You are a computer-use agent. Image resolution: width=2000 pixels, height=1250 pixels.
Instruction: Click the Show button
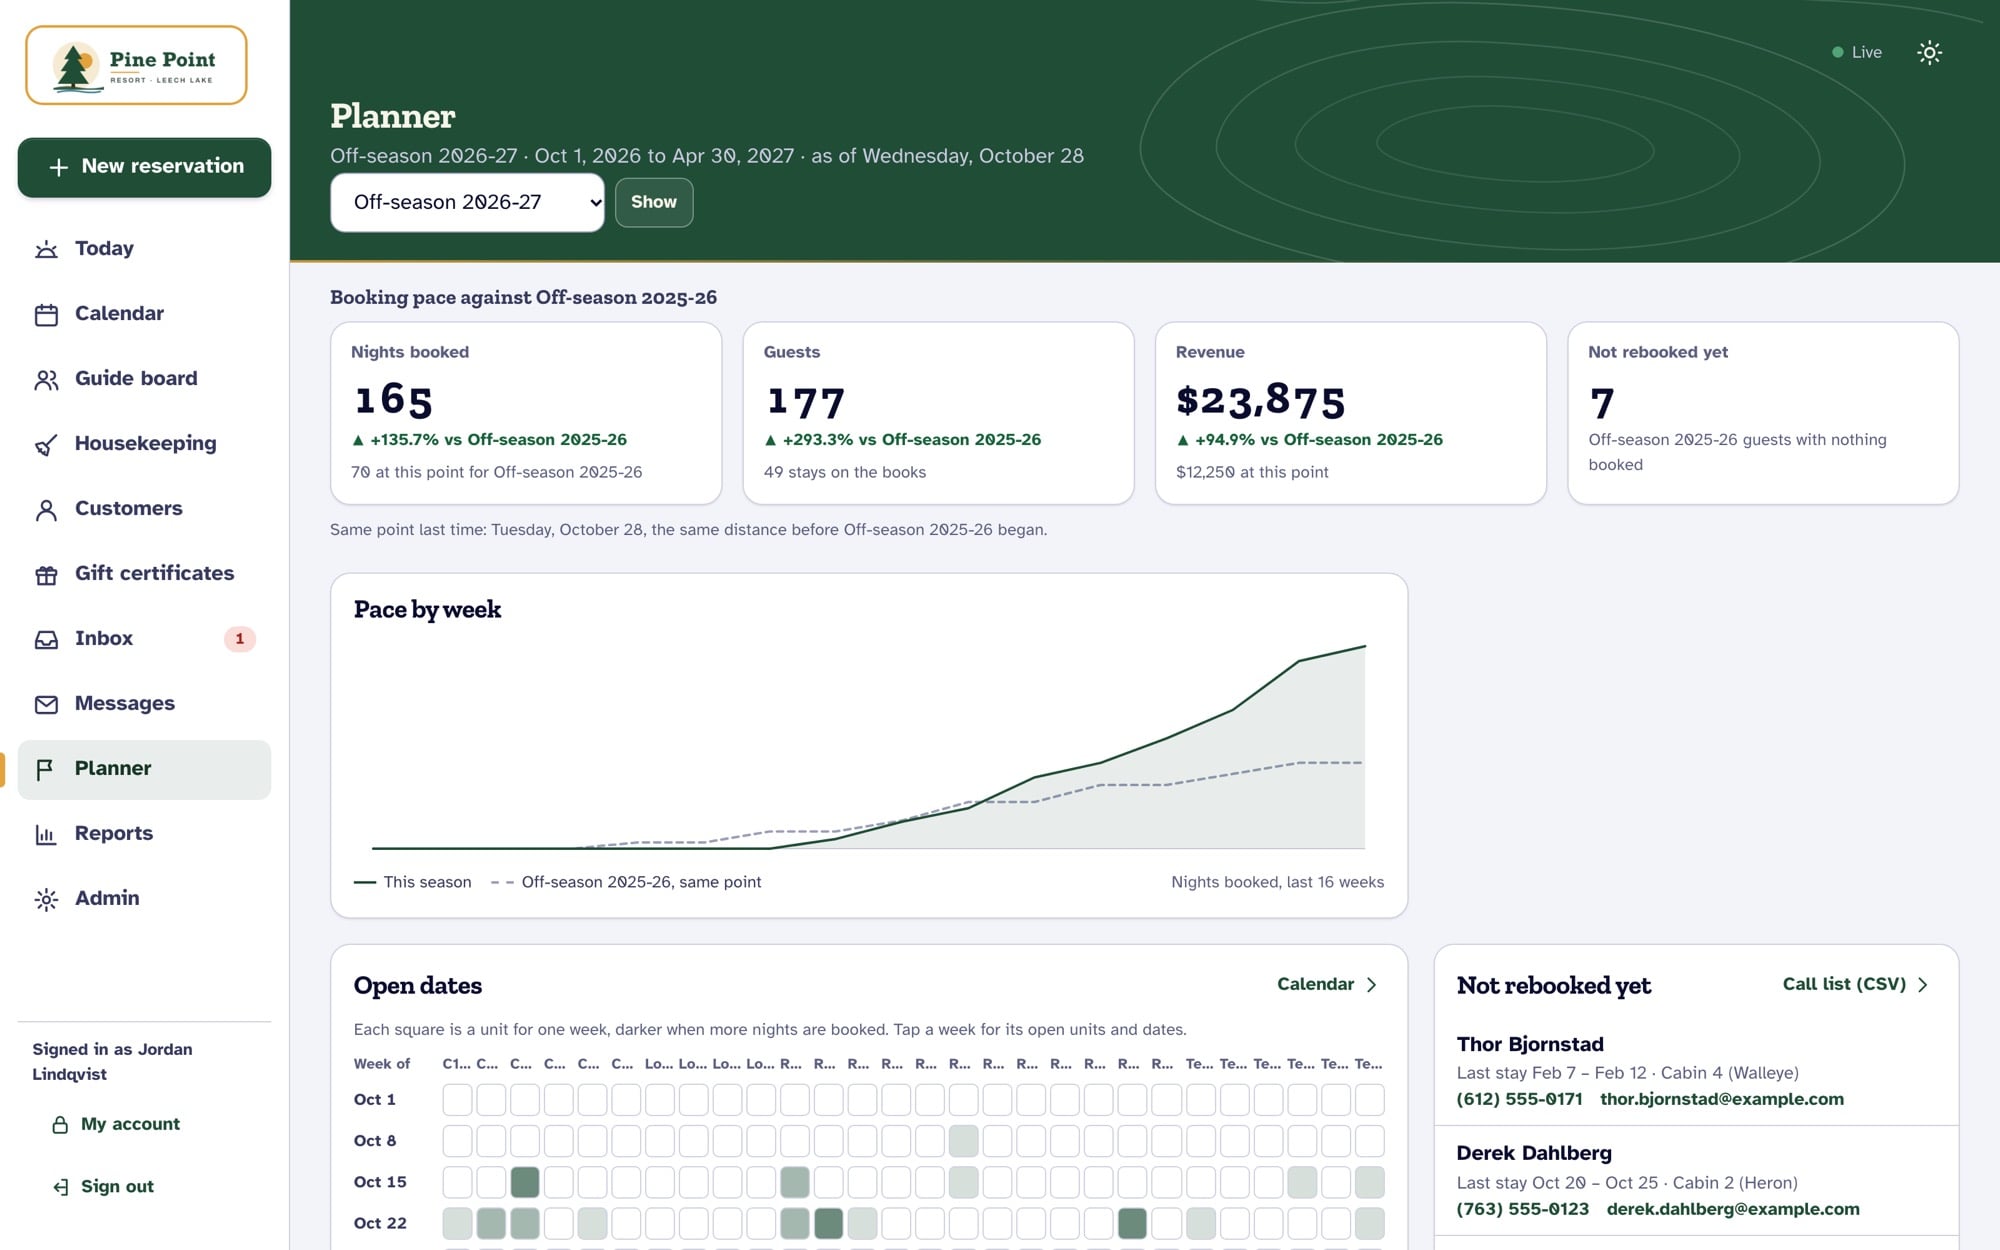[x=654, y=203]
